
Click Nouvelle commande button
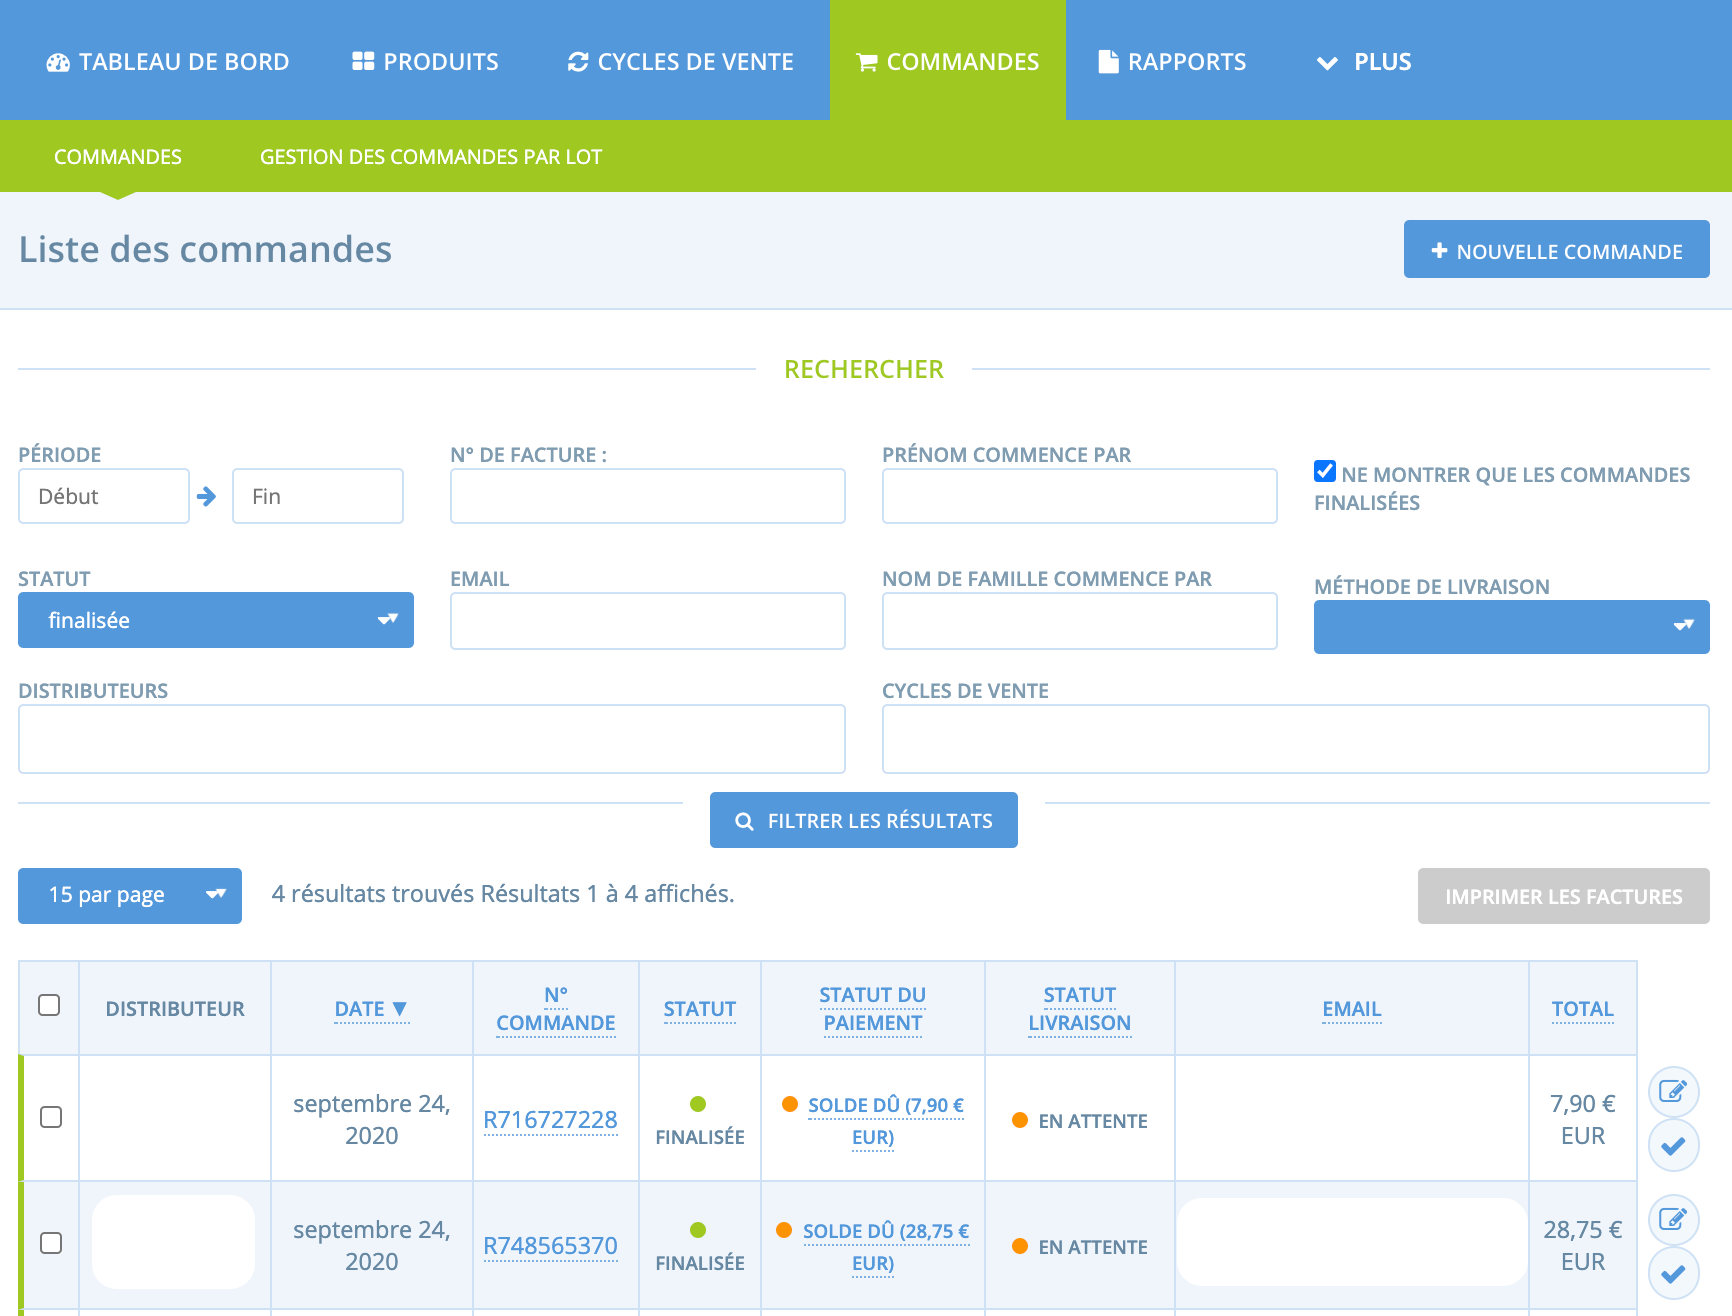(1556, 249)
